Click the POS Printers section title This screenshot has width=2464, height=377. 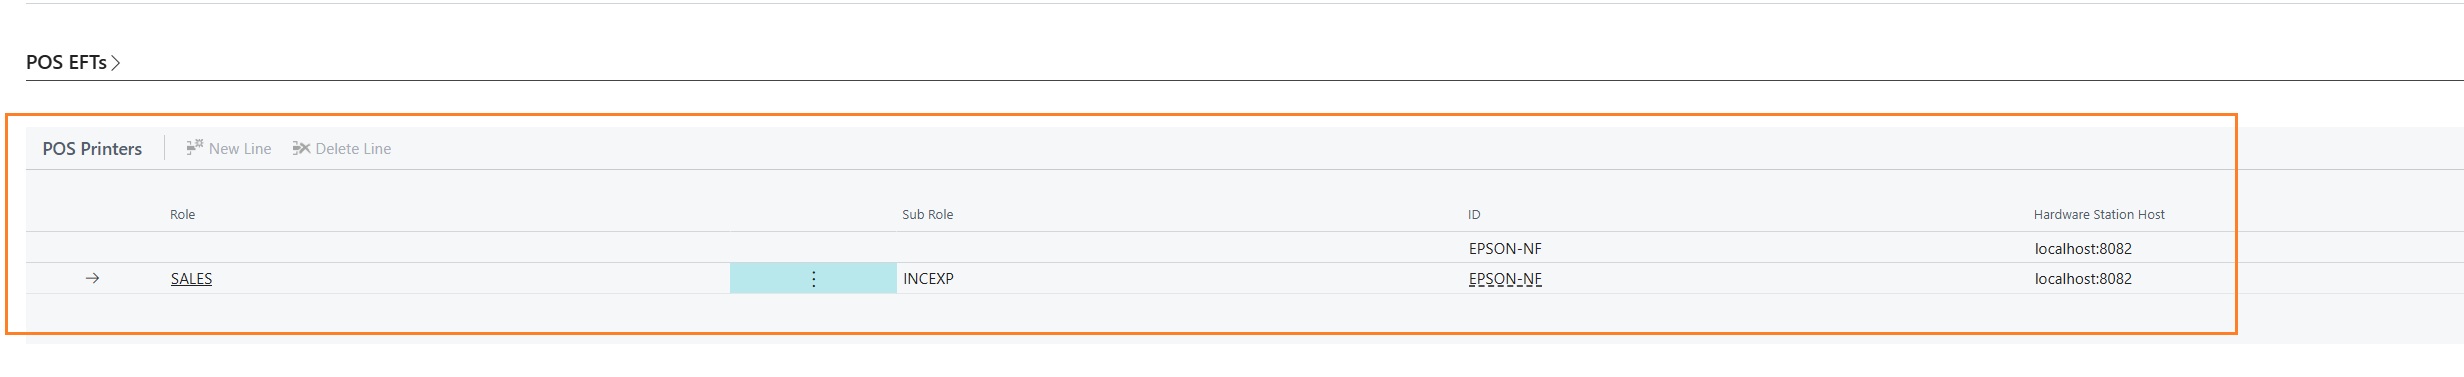(x=92, y=149)
